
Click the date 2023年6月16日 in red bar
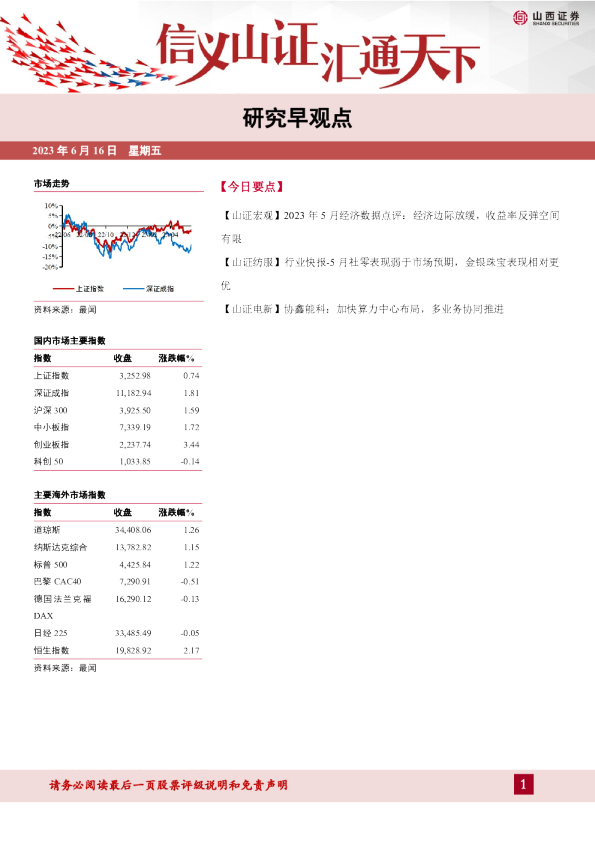click(x=74, y=150)
